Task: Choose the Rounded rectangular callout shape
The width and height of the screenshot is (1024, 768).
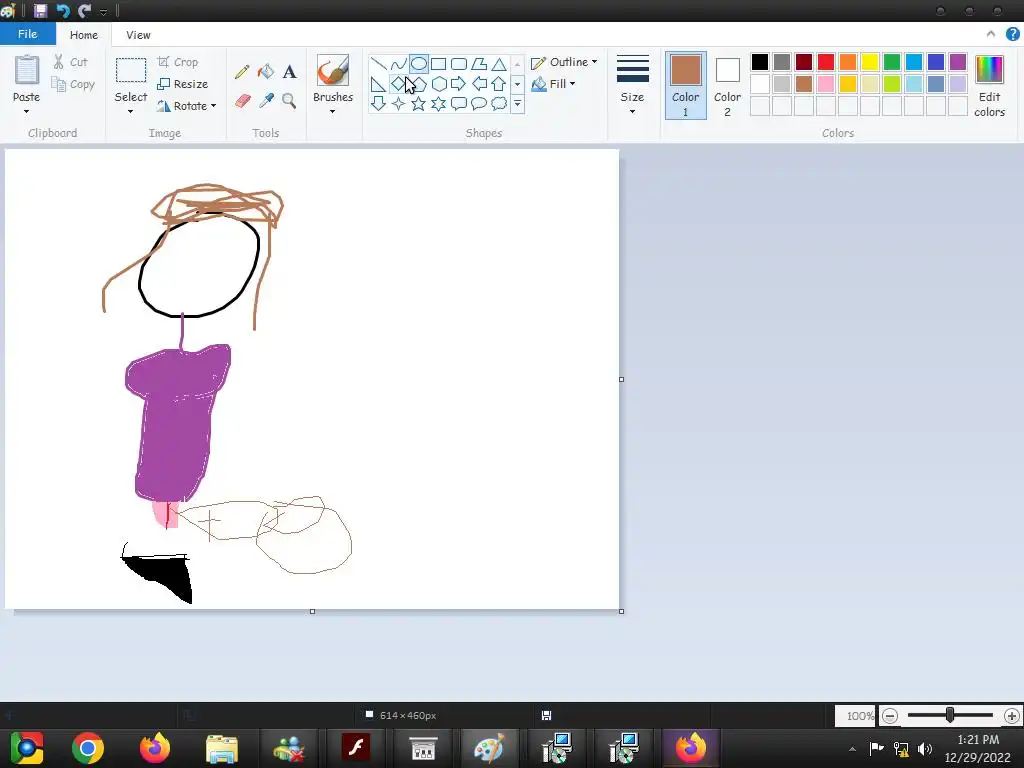Action: [459, 103]
